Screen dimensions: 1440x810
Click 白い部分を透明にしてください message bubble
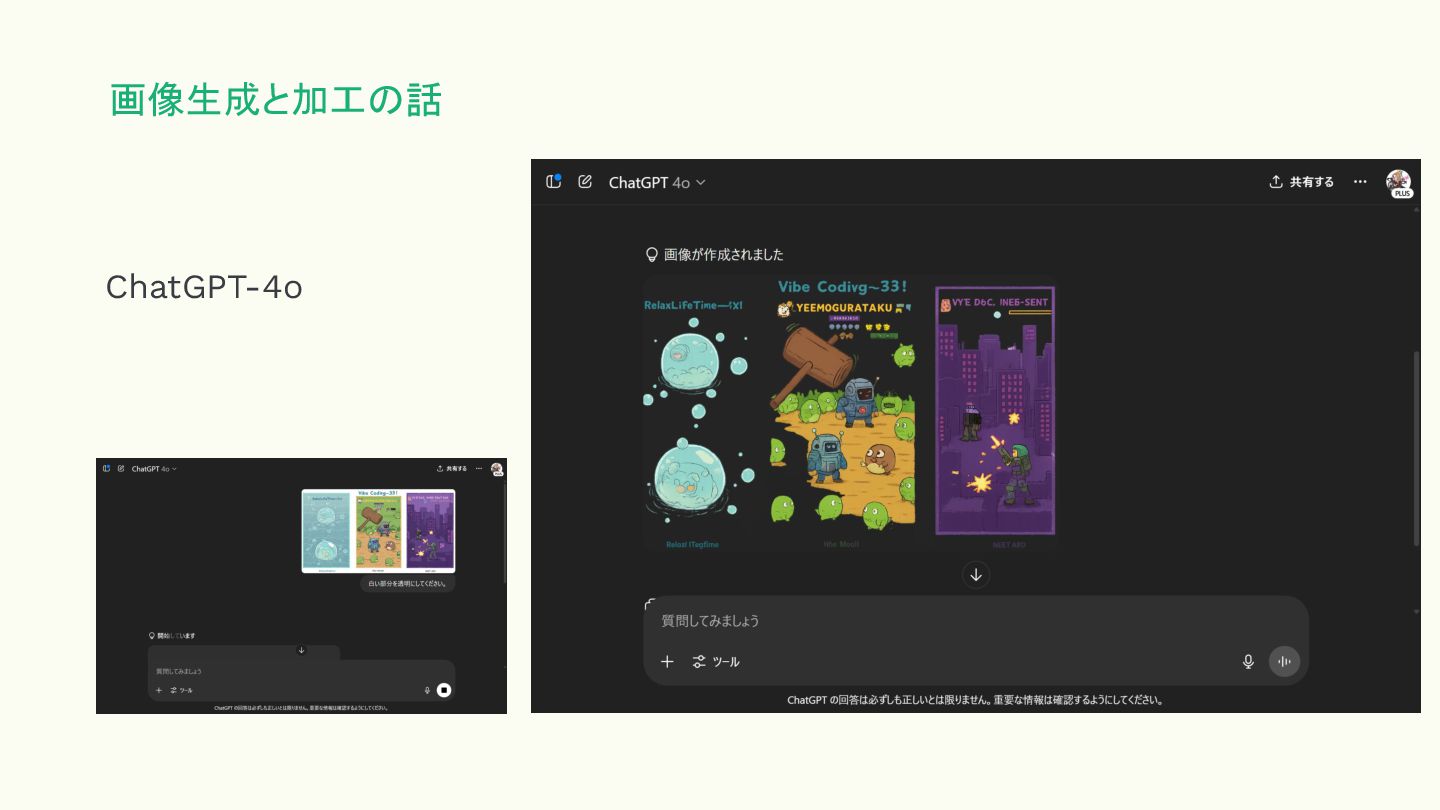point(408,583)
